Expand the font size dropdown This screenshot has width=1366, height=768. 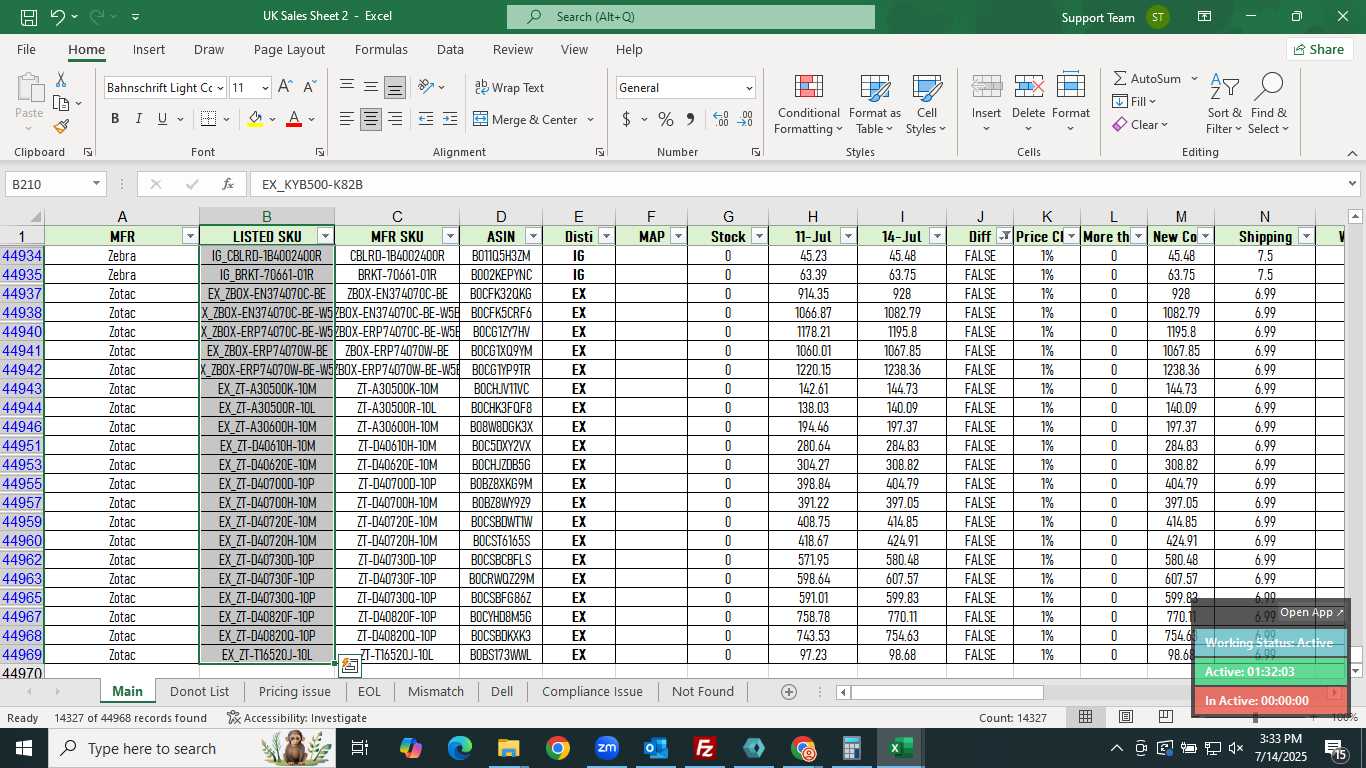point(264,88)
